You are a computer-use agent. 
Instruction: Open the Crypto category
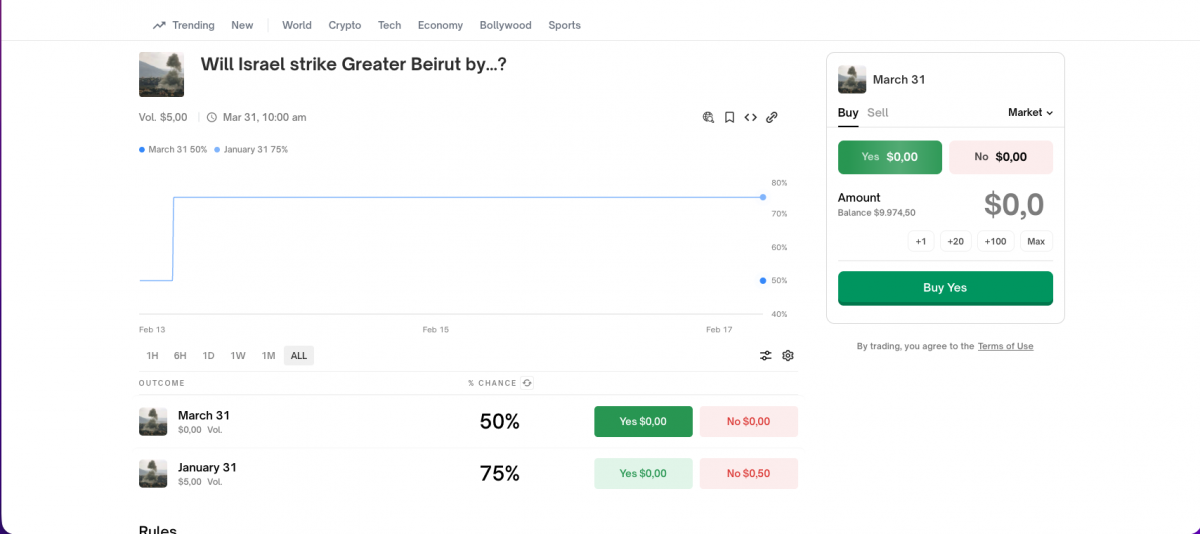pyautogui.click(x=345, y=25)
